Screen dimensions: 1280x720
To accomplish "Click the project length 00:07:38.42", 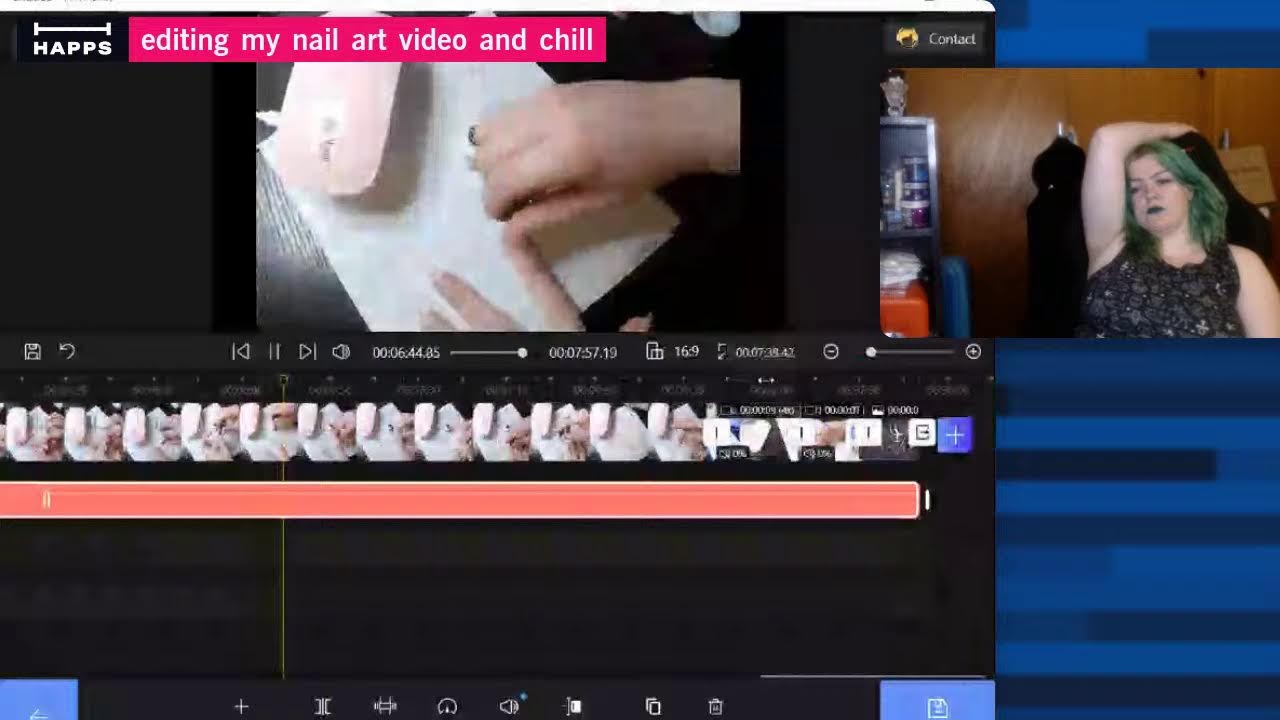I will click(764, 353).
